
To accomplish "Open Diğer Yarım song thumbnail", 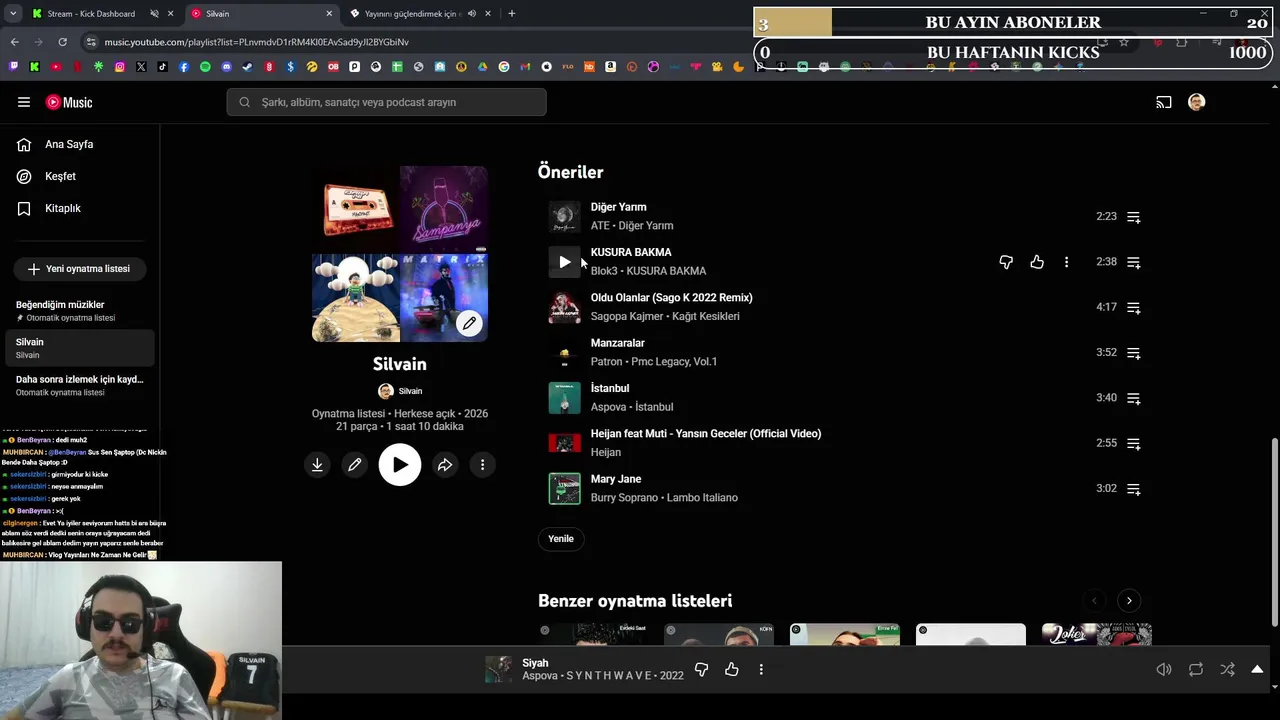I will point(564,217).
